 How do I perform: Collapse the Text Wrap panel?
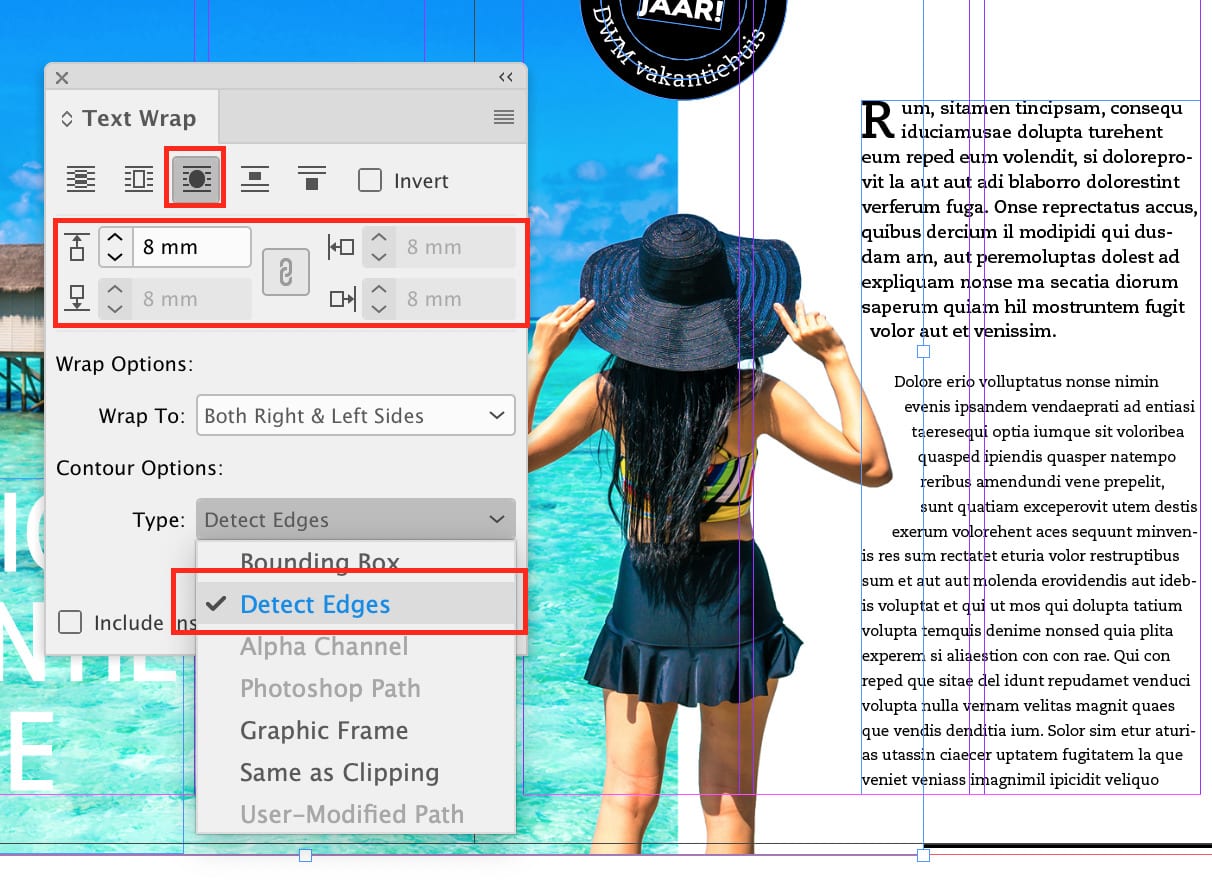pos(505,76)
